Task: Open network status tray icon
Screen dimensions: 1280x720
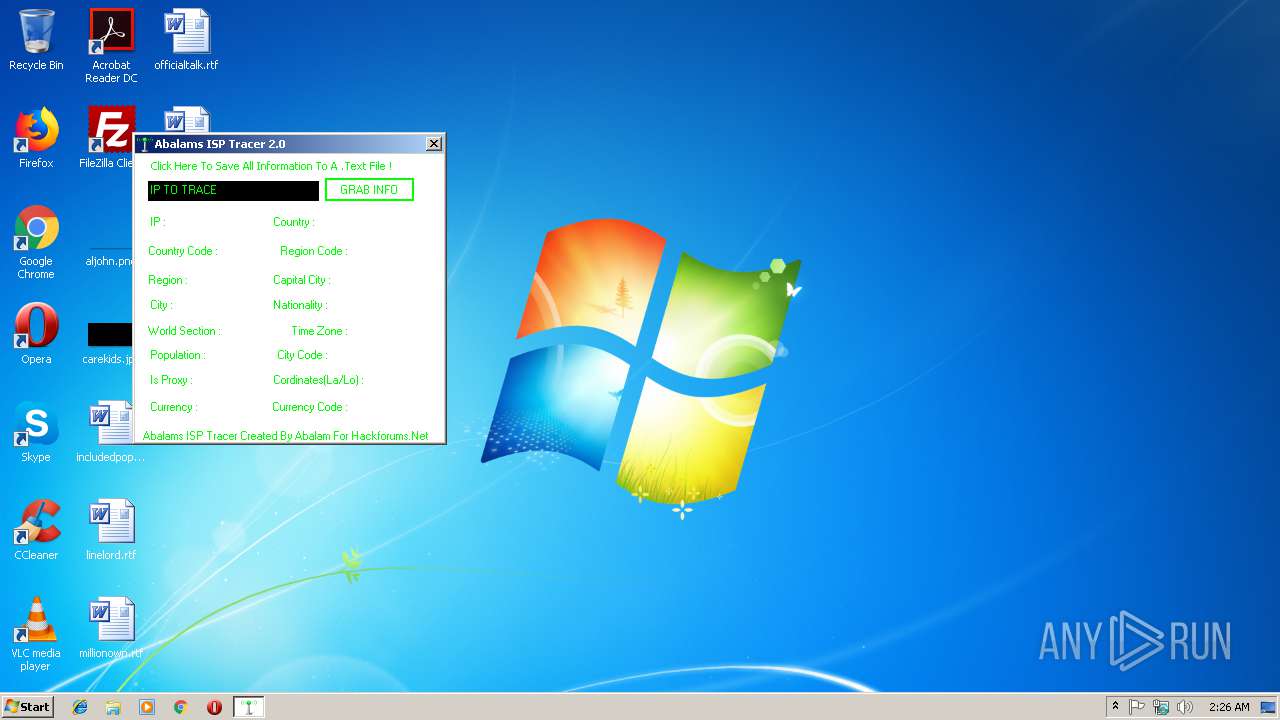Action: [1161, 707]
